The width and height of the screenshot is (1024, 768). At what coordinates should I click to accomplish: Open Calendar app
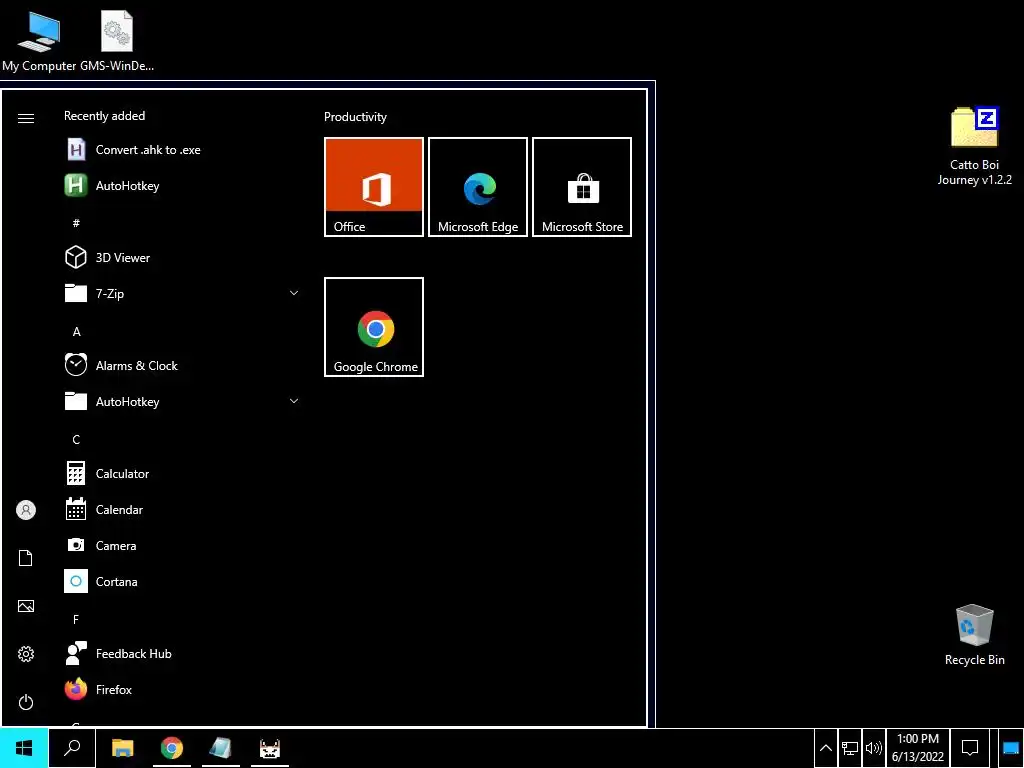182,509
